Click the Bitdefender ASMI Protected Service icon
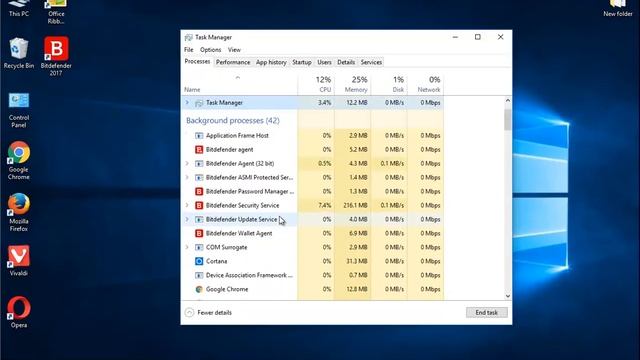640x360 pixels. 199,178
